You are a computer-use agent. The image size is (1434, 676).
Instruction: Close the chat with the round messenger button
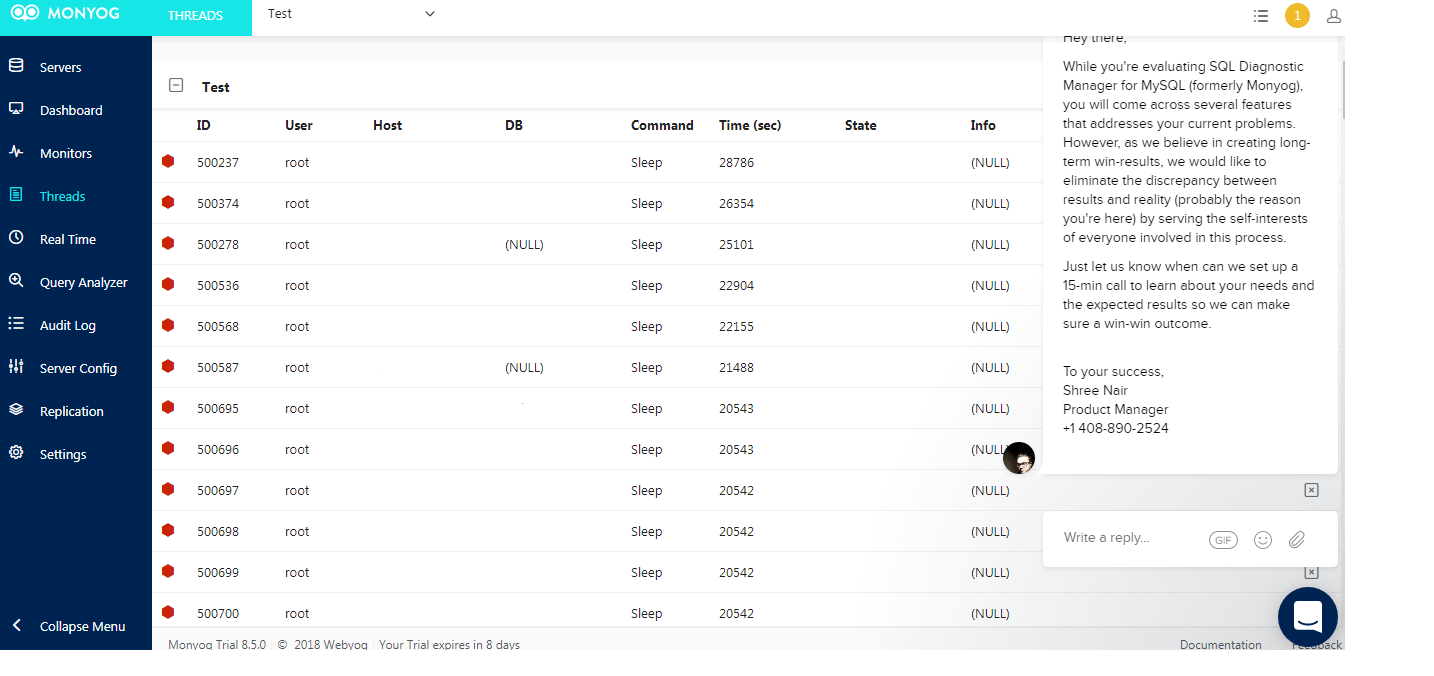(x=1308, y=617)
